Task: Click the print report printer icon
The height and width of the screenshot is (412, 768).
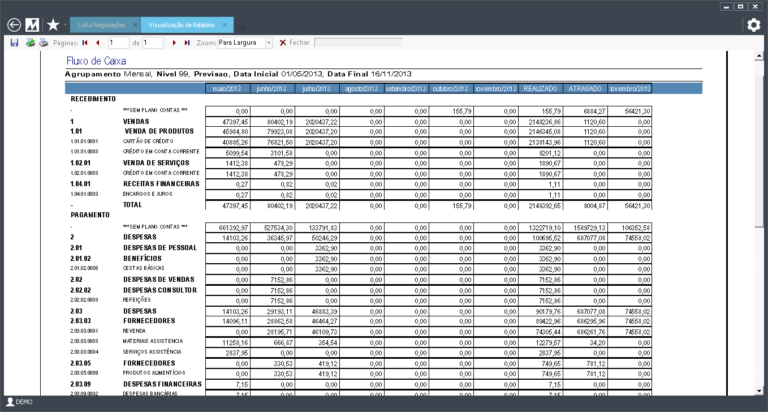Action: (x=43, y=43)
